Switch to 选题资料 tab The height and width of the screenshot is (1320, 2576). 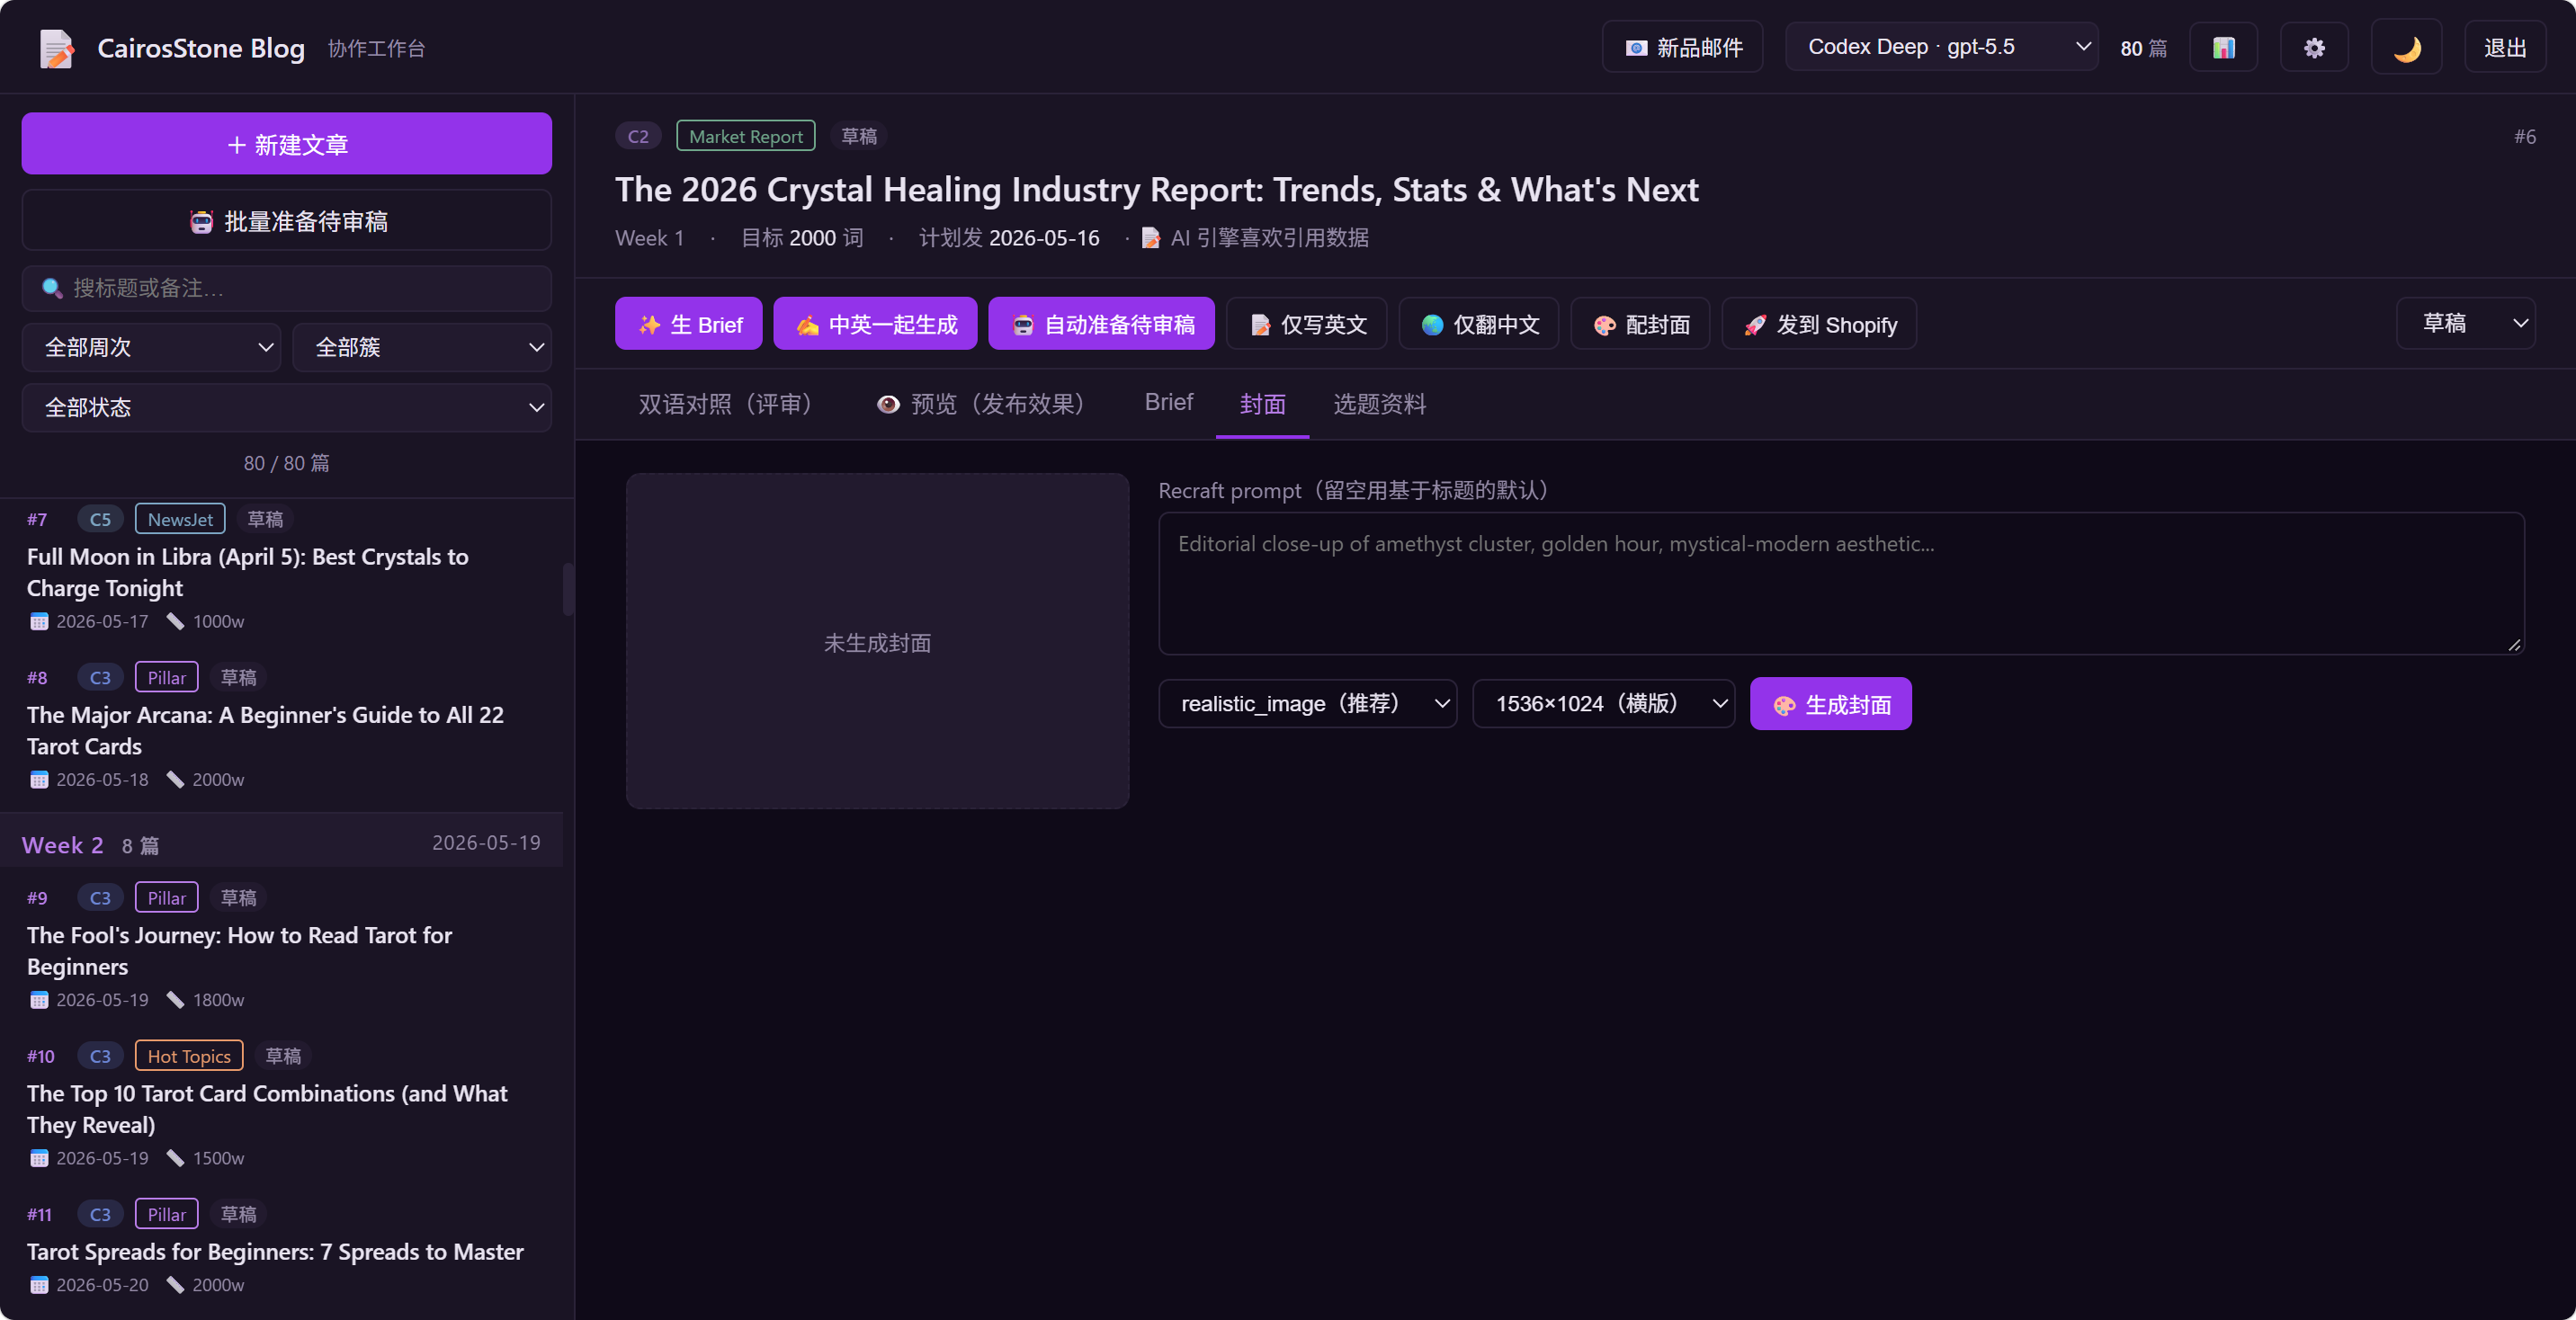click(x=1379, y=404)
